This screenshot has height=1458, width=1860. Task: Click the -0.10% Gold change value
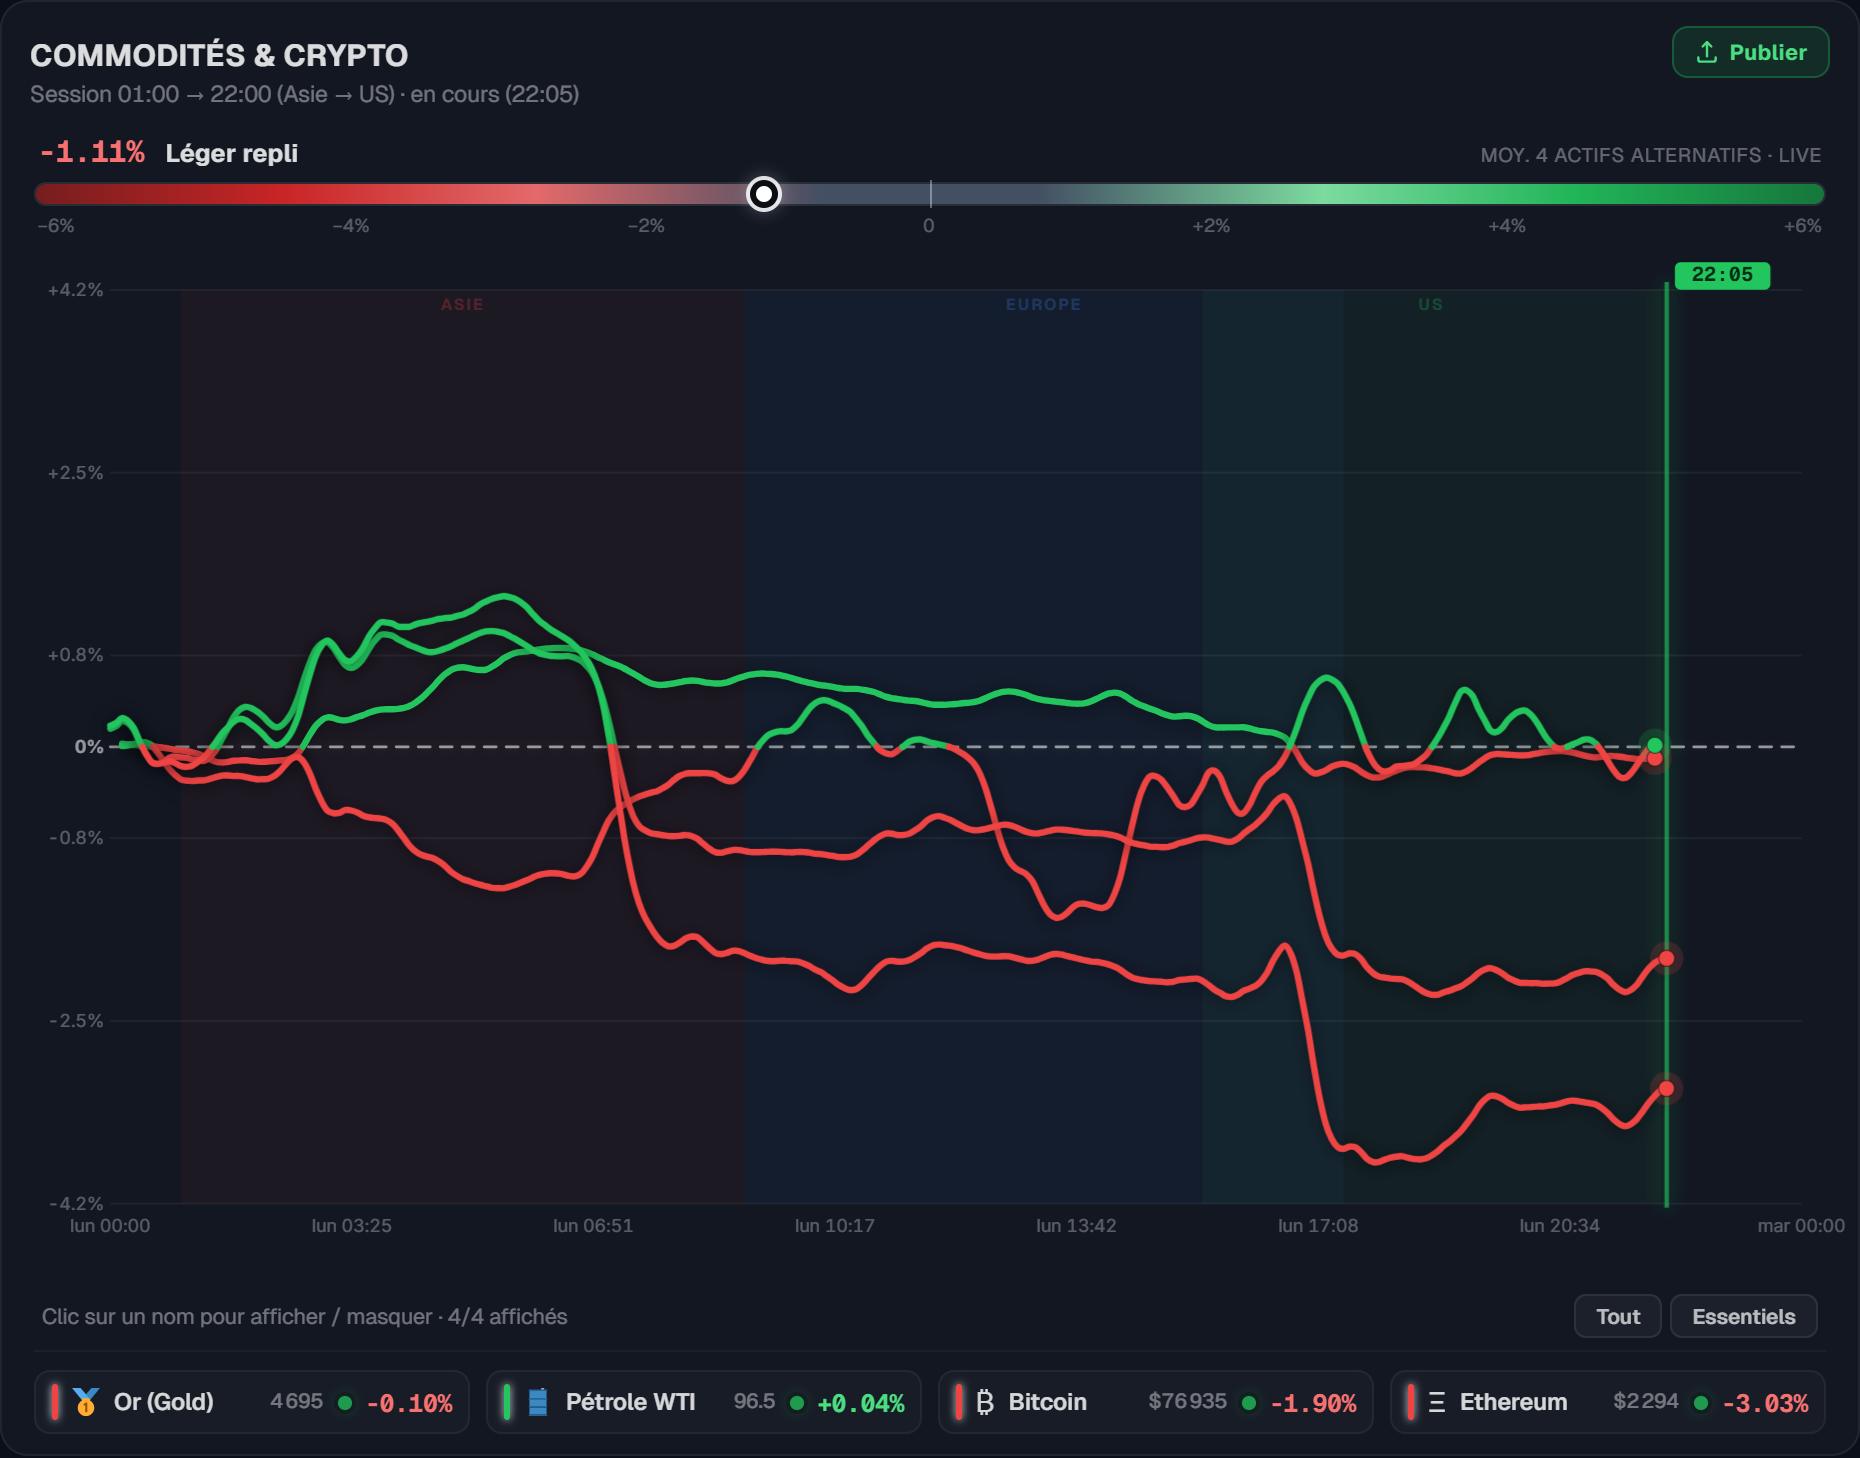point(409,1404)
